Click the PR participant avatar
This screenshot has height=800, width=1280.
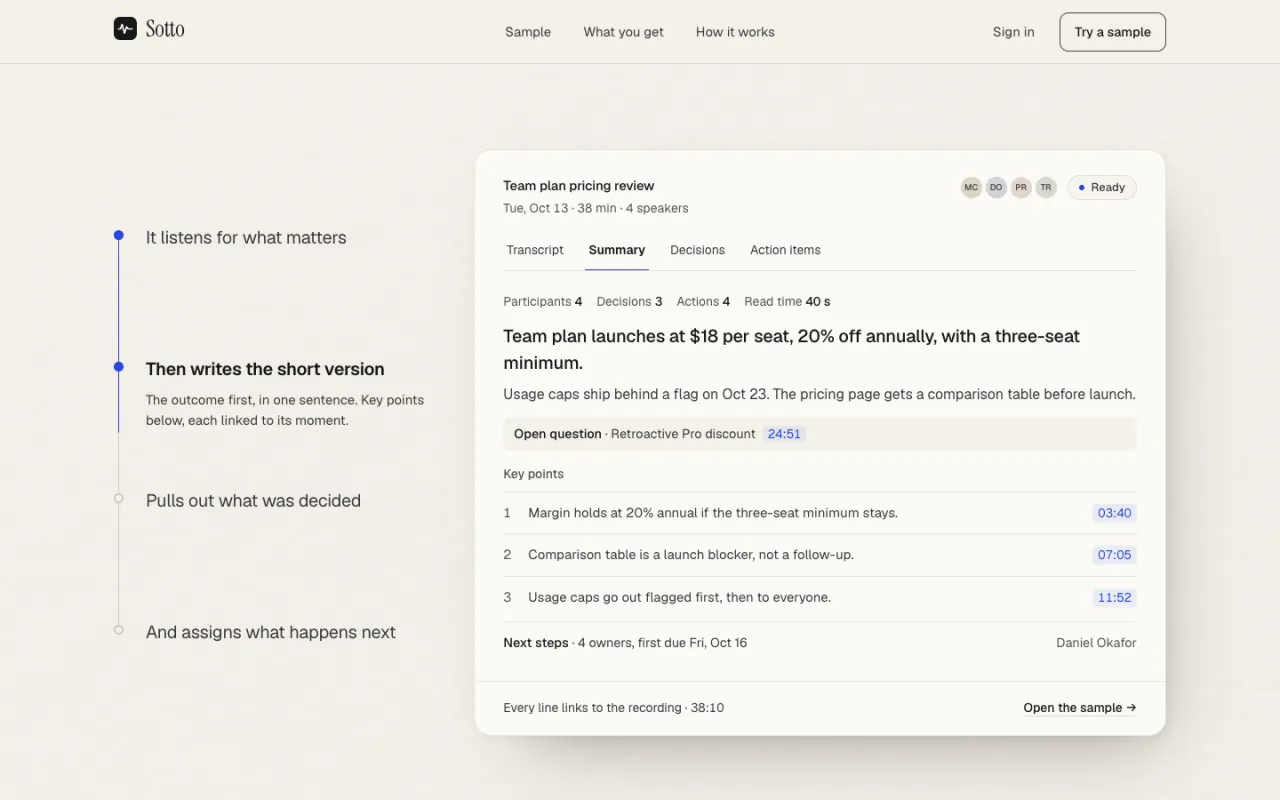coord(1021,187)
